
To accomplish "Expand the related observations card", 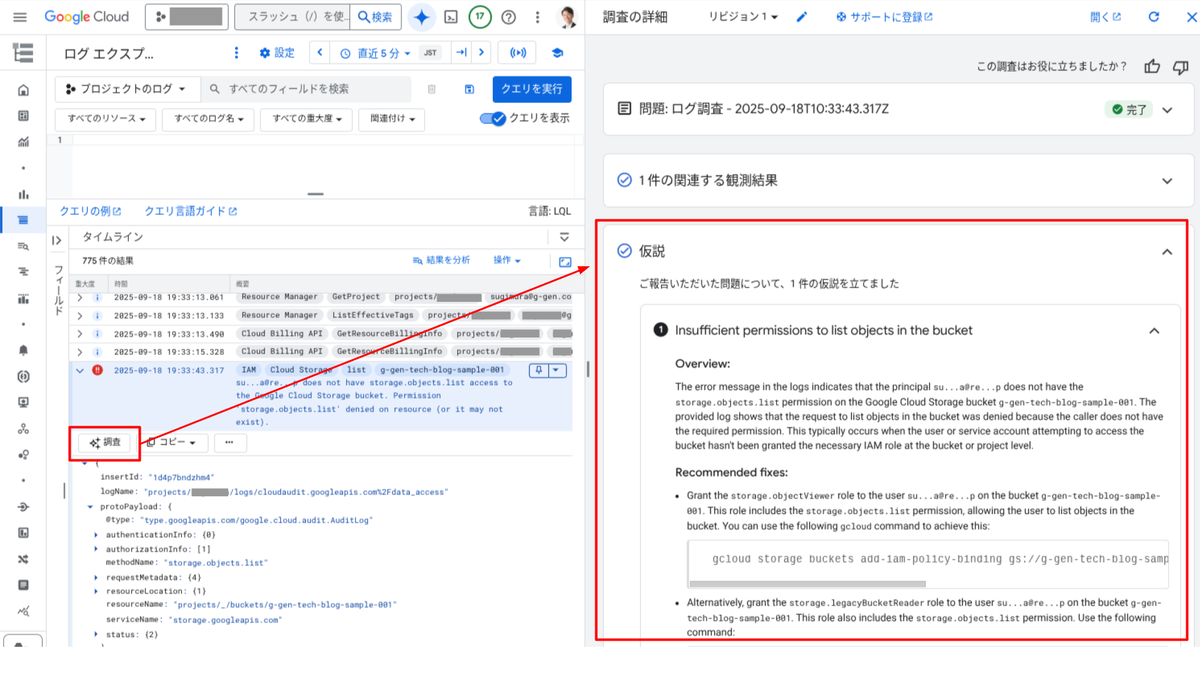I will click(1167, 181).
